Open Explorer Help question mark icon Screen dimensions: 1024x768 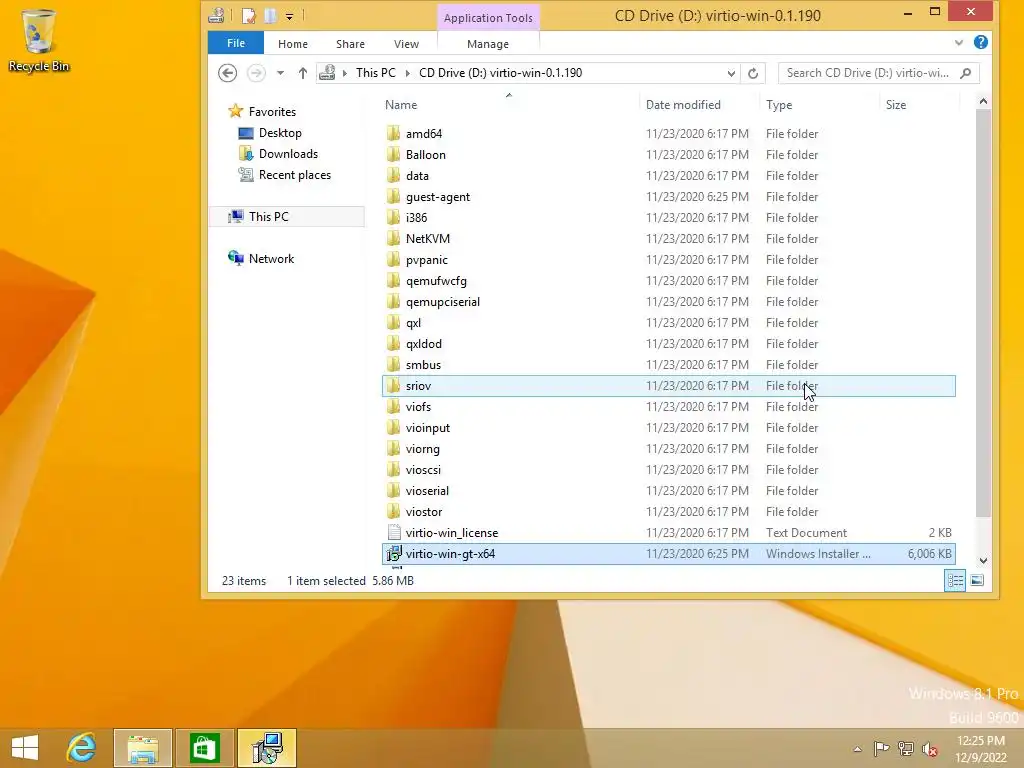[980, 42]
